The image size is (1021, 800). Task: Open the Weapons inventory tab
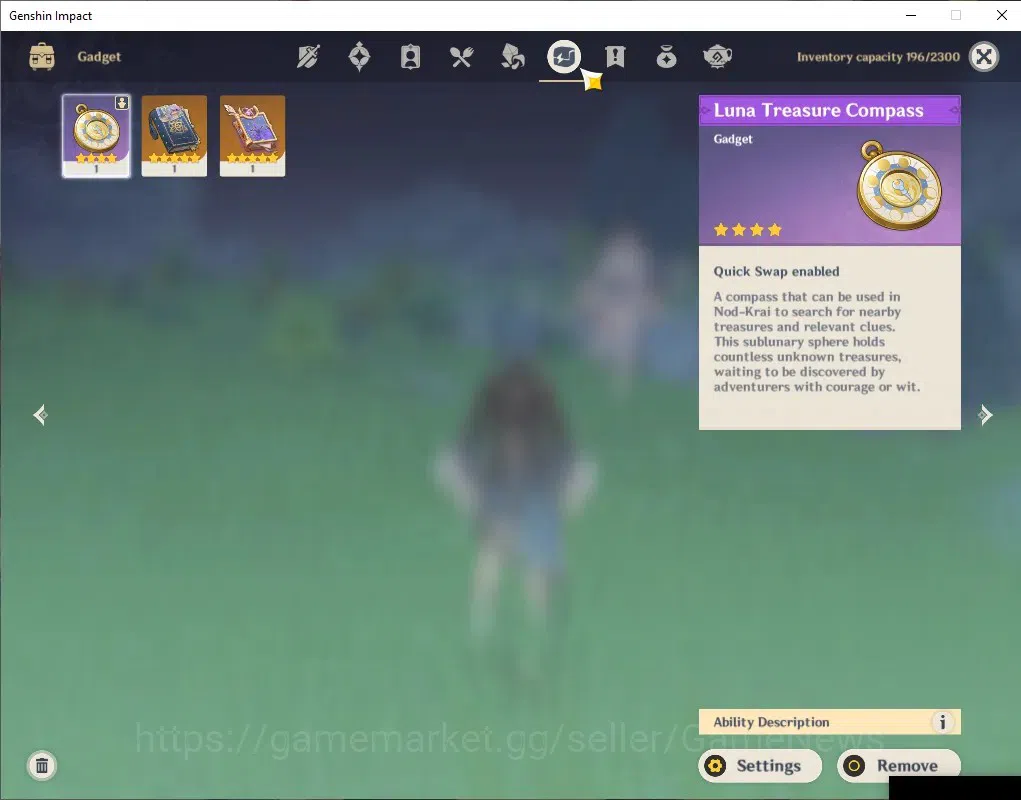(308, 57)
